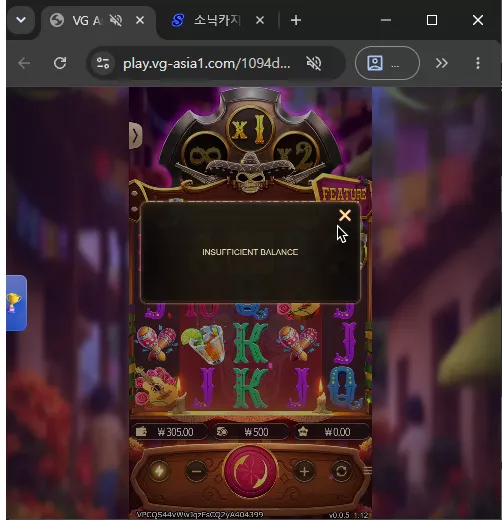Click the wallet balance ₩305.00 display
This screenshot has width=502, height=520.
pos(169,432)
